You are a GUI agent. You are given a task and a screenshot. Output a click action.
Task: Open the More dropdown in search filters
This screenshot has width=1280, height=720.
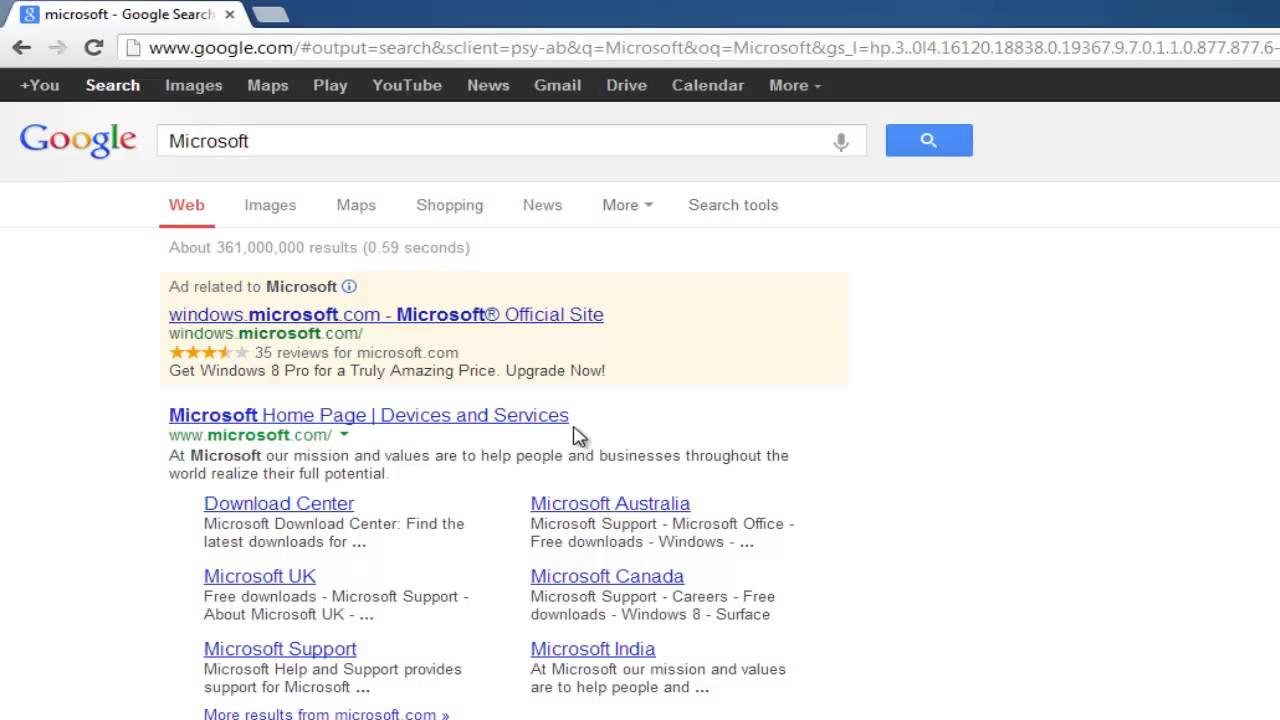click(627, 205)
